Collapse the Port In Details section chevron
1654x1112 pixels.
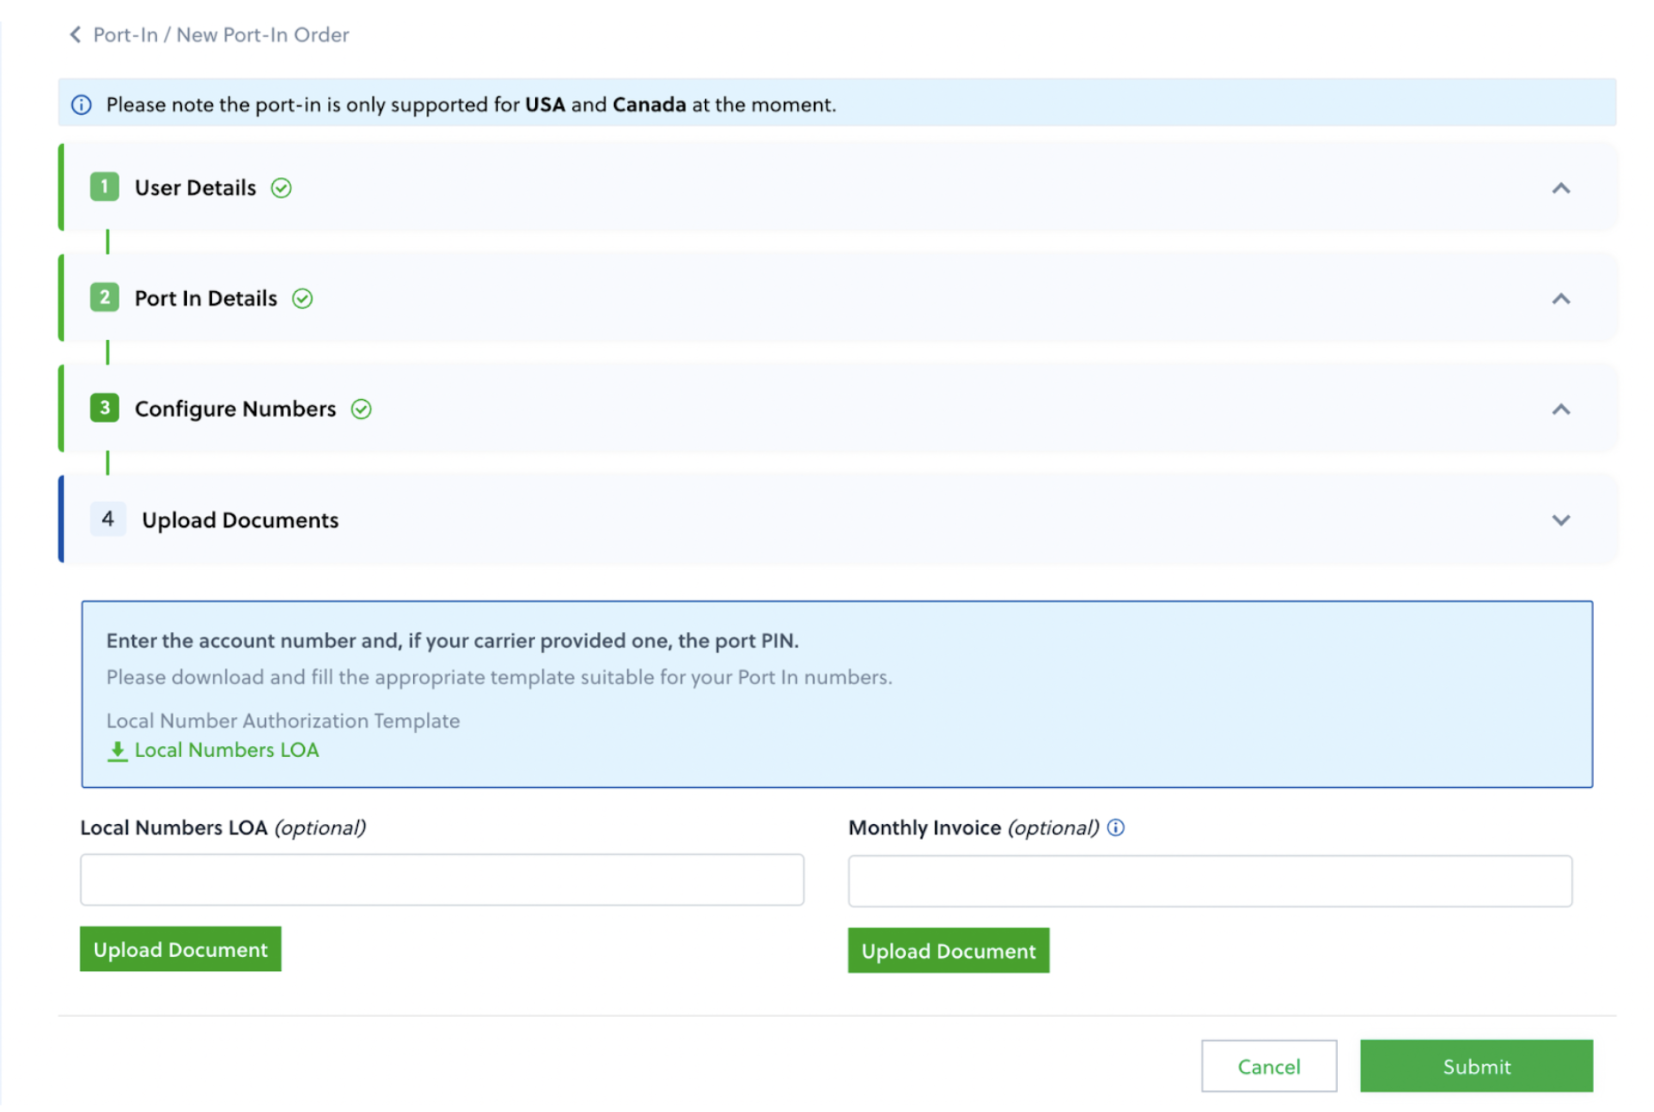pos(1560,299)
